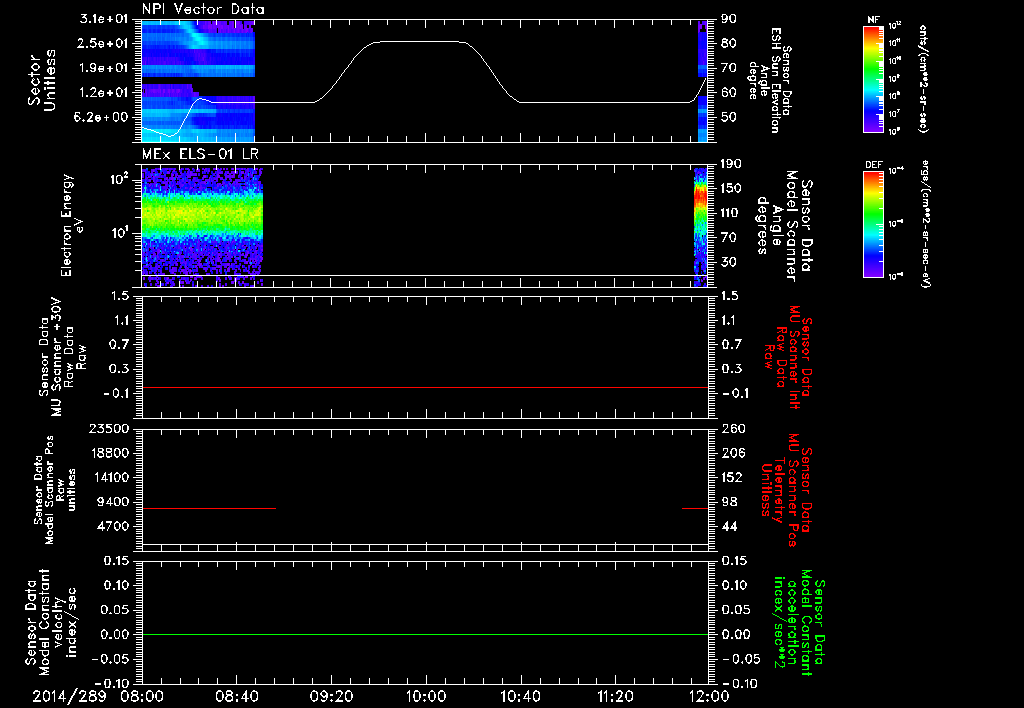Click the 206 telemetry tick value
The image size is (1024, 708).
[732, 453]
